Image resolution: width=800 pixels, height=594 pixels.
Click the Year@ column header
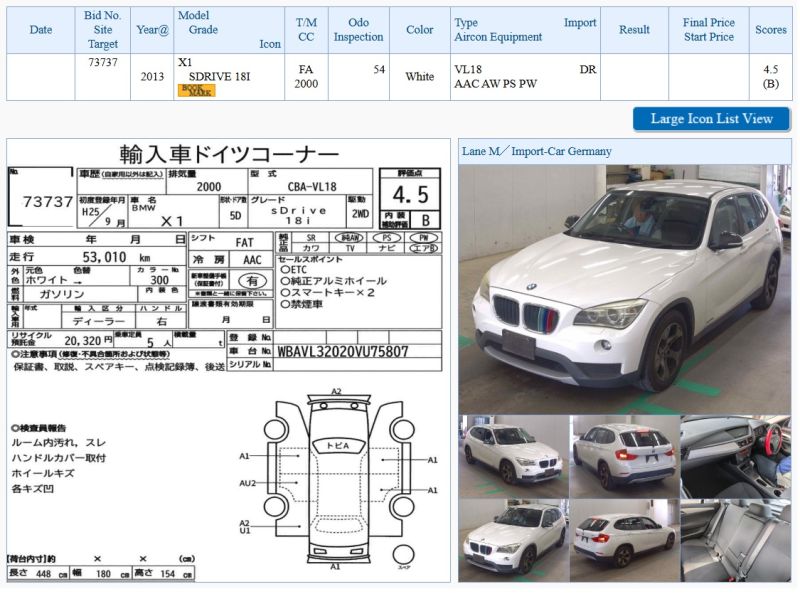152,30
